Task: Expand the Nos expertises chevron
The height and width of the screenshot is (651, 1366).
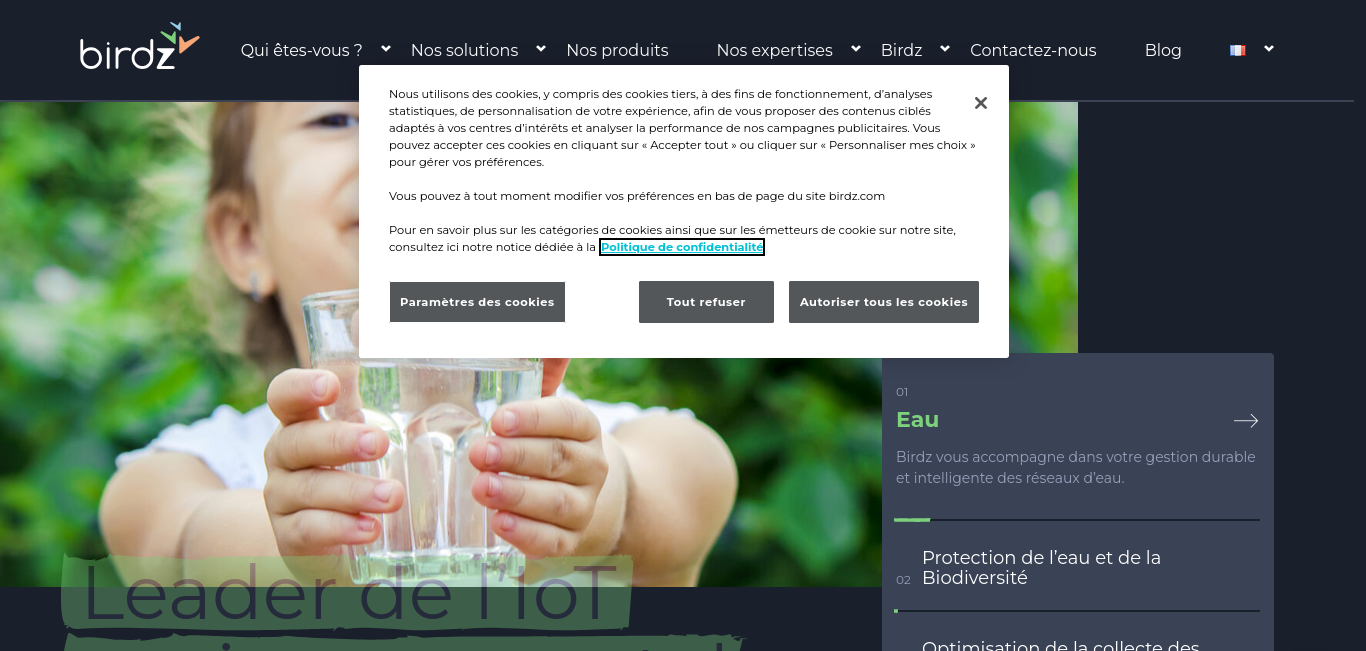Action: click(x=856, y=48)
